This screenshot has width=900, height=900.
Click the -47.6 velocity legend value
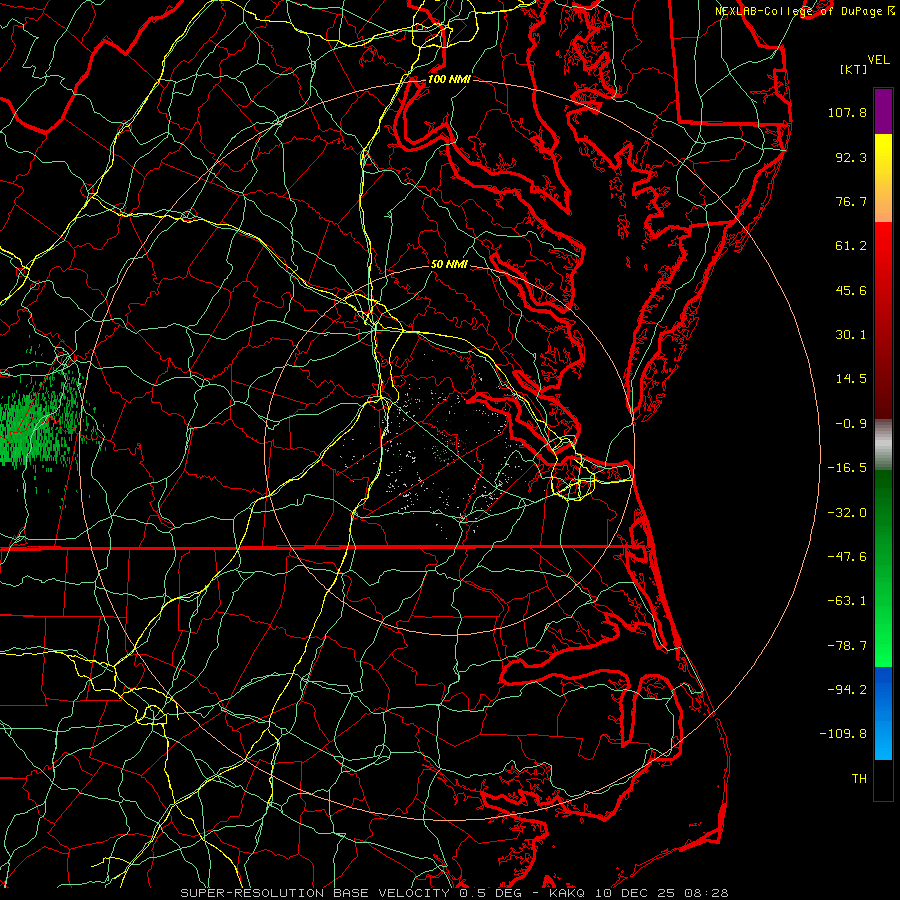pyautogui.click(x=847, y=556)
